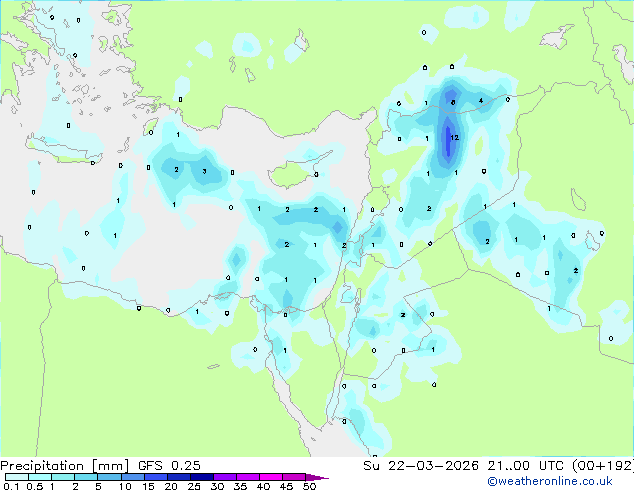Click the legend swatch between 15 and 20
The image size is (634, 490).
[x=156, y=477]
